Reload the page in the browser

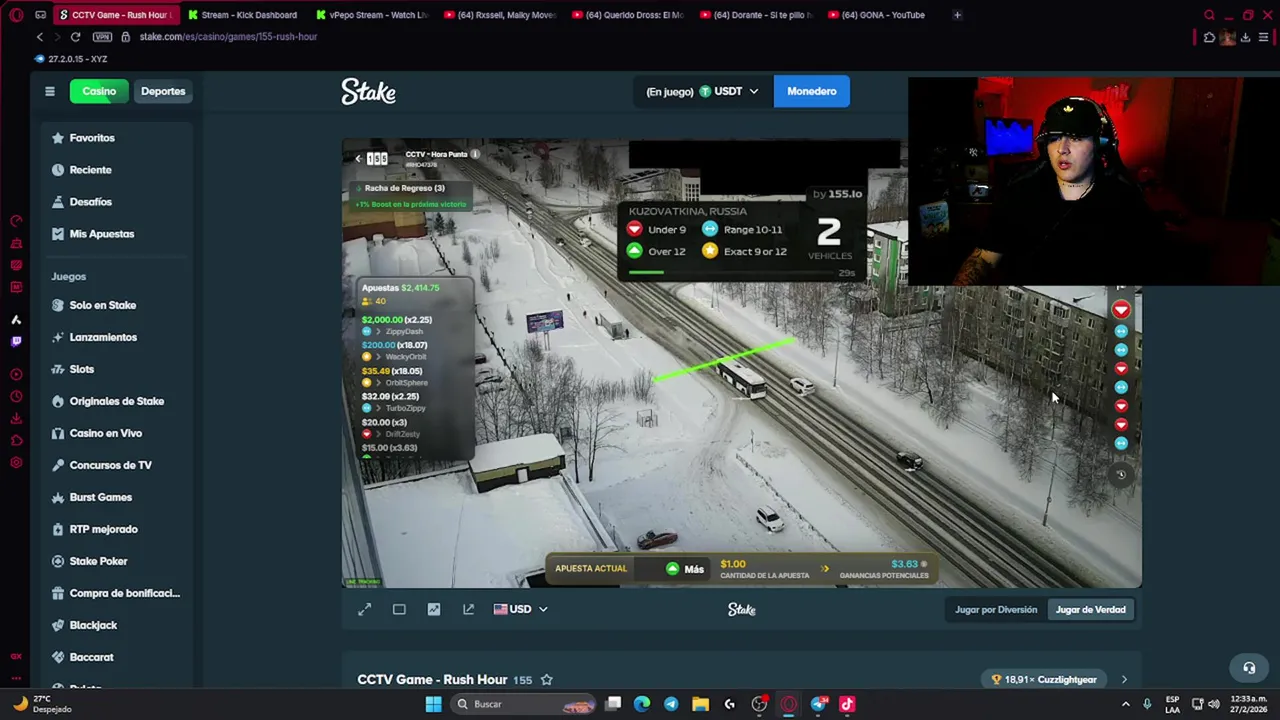click(x=75, y=37)
